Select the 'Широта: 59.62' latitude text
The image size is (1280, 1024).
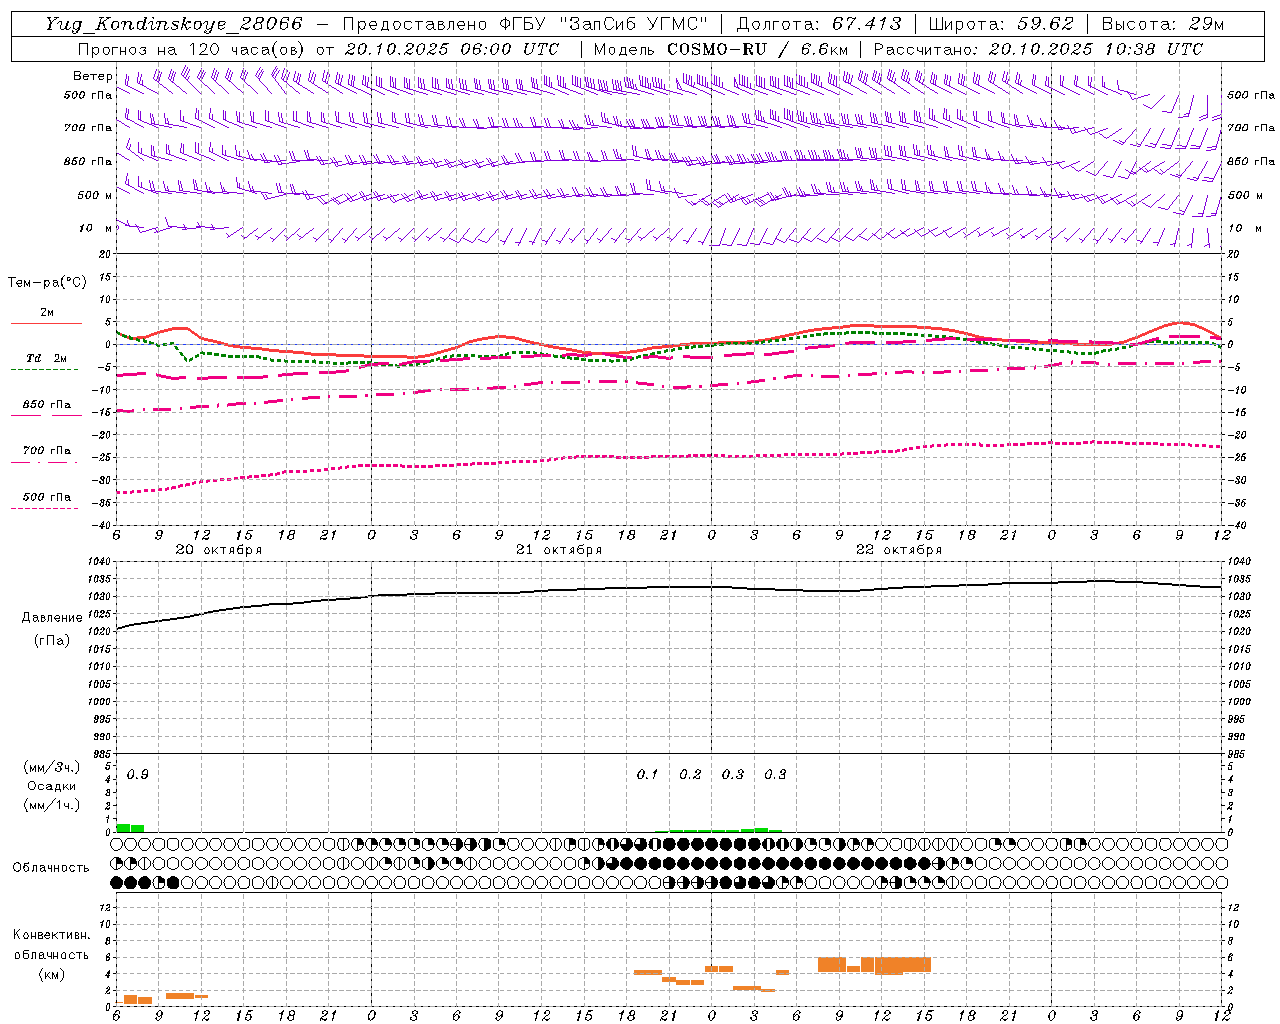pyautogui.click(x=1001, y=24)
